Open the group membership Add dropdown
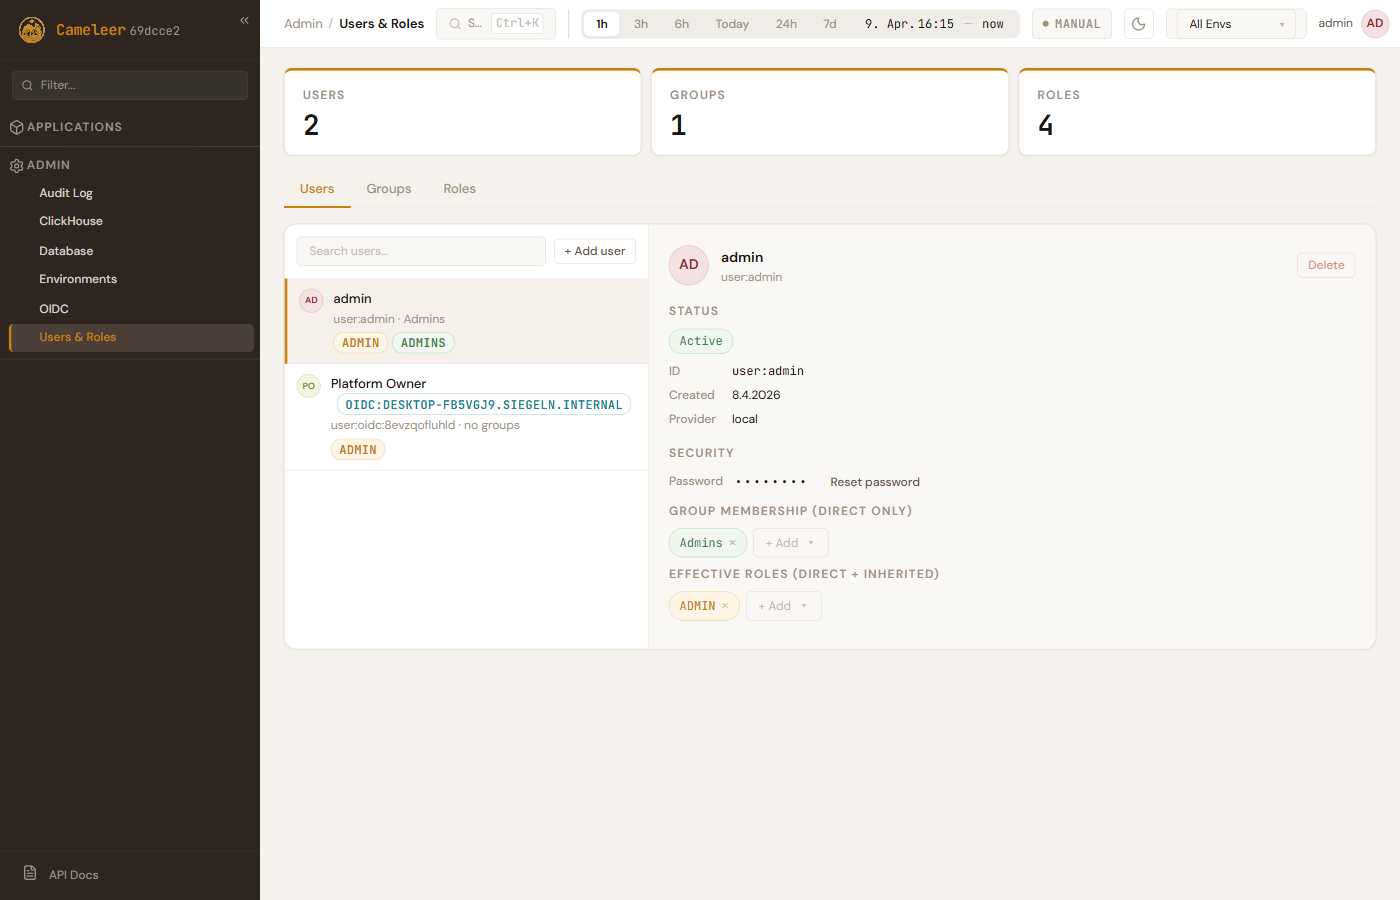Screen dimensions: 1400x900 click(790, 543)
